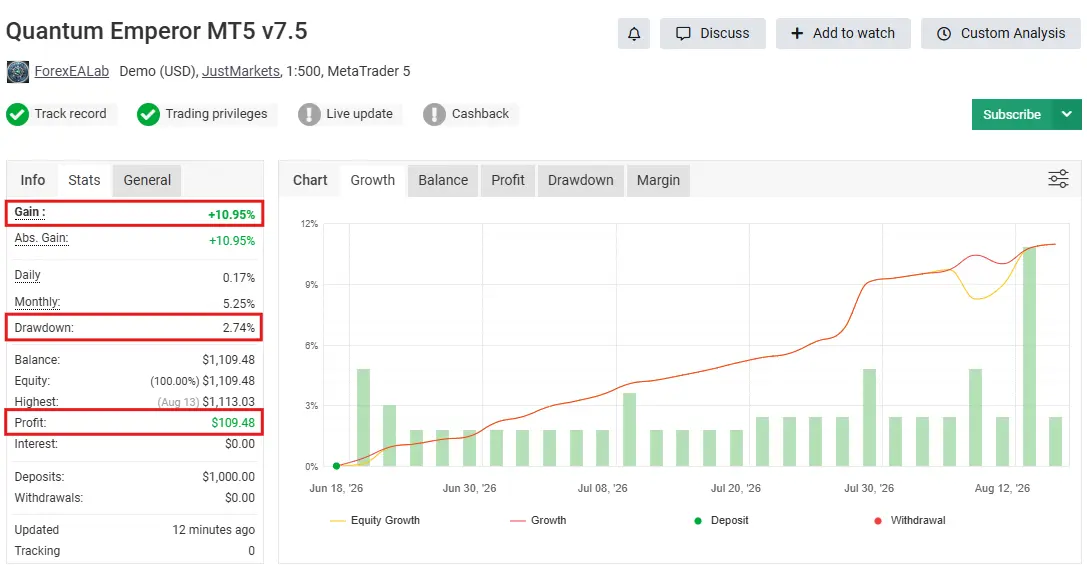Open the JustMarkets broker link
1087x572 pixels.
[x=241, y=71]
